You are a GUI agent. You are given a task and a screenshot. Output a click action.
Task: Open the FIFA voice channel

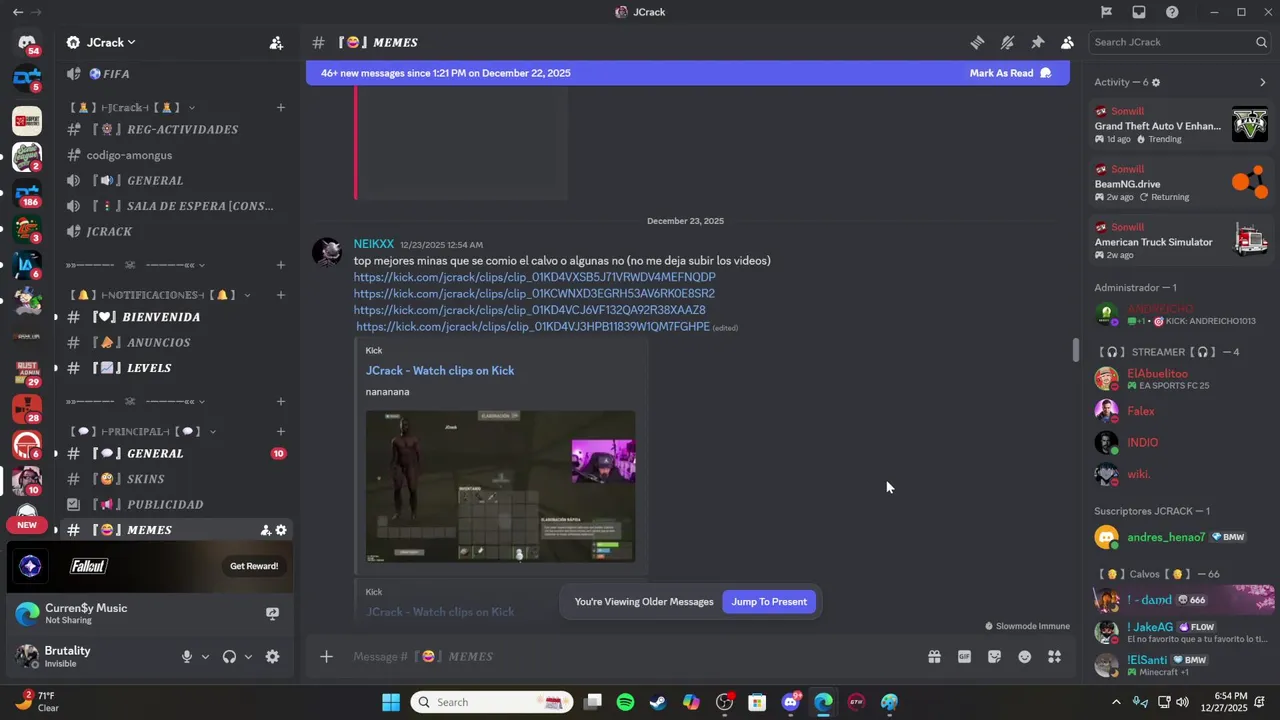point(175,74)
